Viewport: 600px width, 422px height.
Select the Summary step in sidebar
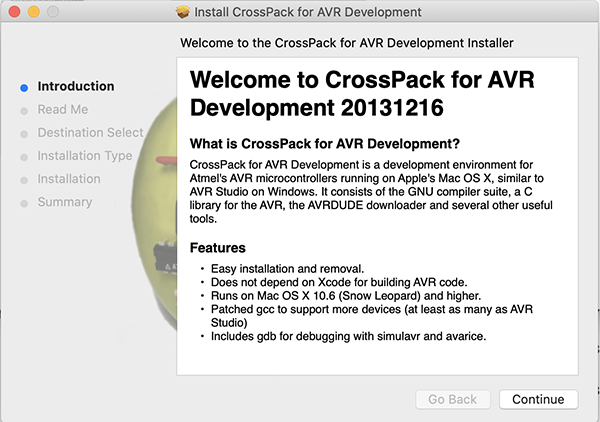click(x=65, y=202)
